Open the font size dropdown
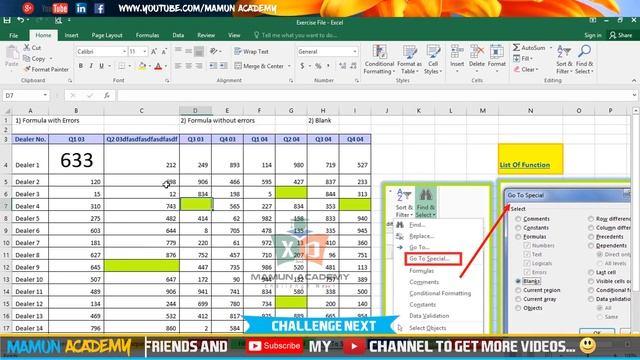Screen dimensions: 640x360 point(144,51)
